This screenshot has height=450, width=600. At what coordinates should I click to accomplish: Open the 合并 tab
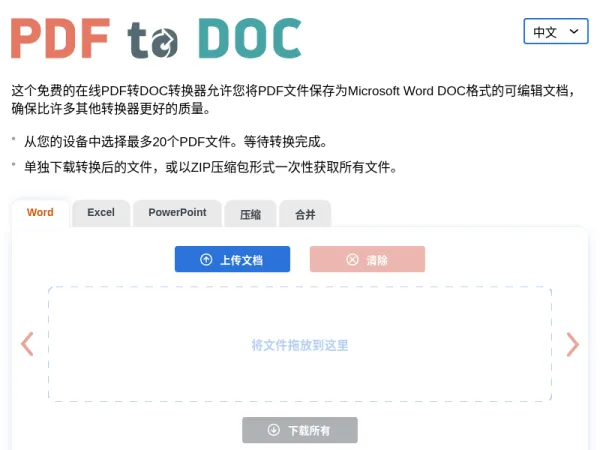coord(305,214)
